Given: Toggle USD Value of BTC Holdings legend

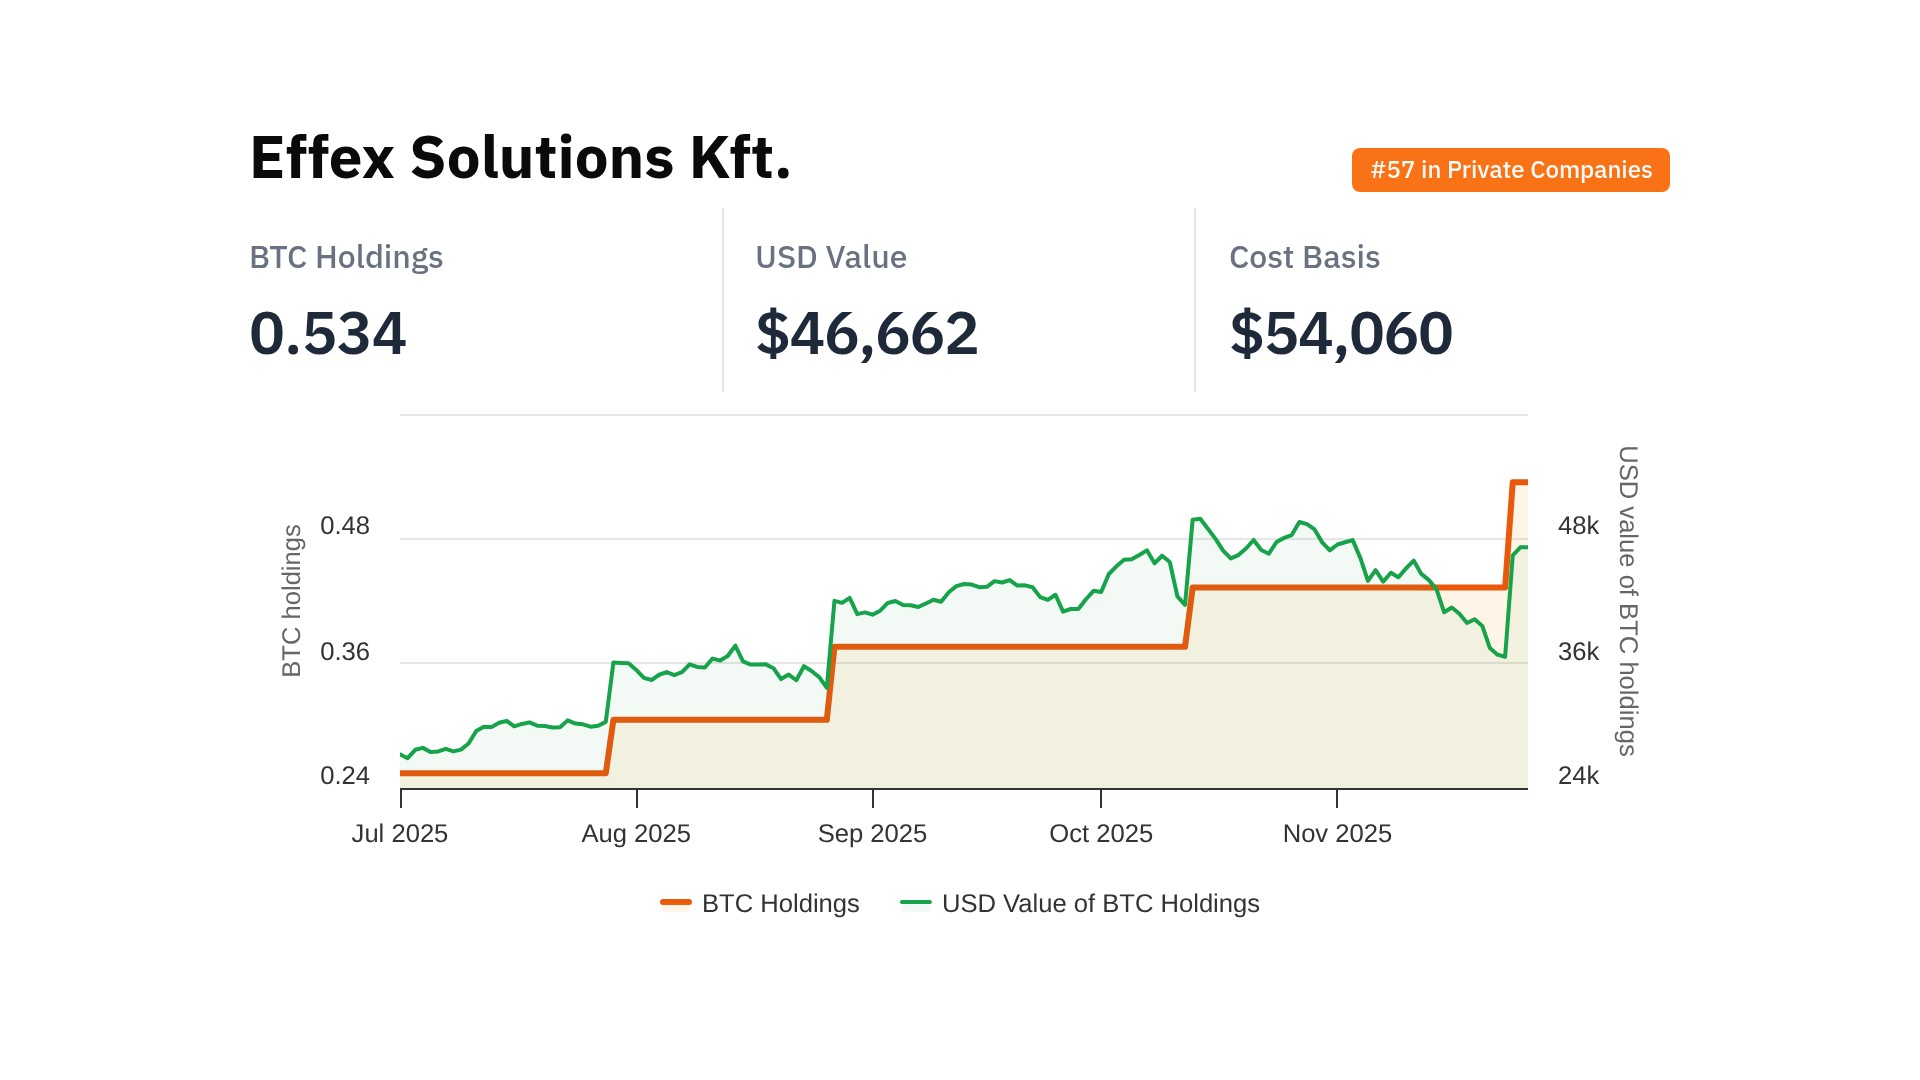Looking at the screenshot, I should [1099, 903].
